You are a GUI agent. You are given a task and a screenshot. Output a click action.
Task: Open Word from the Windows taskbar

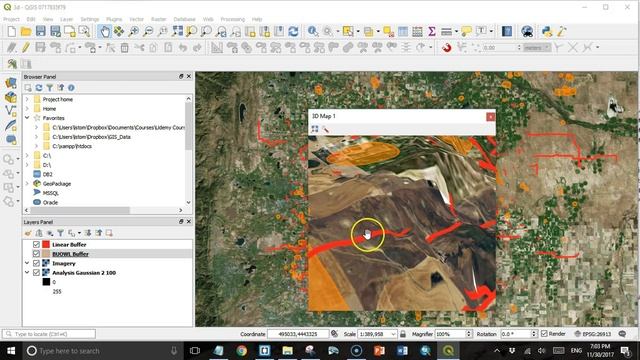click(x=402, y=351)
